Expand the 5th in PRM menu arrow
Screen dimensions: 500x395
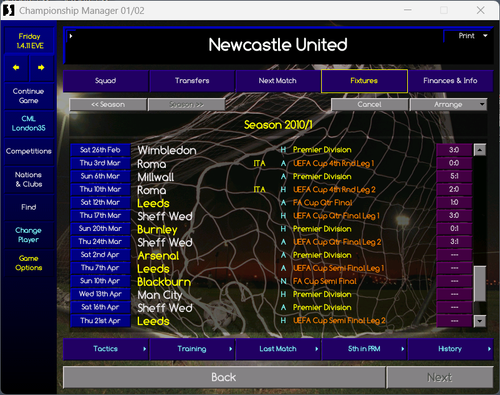click(x=403, y=349)
